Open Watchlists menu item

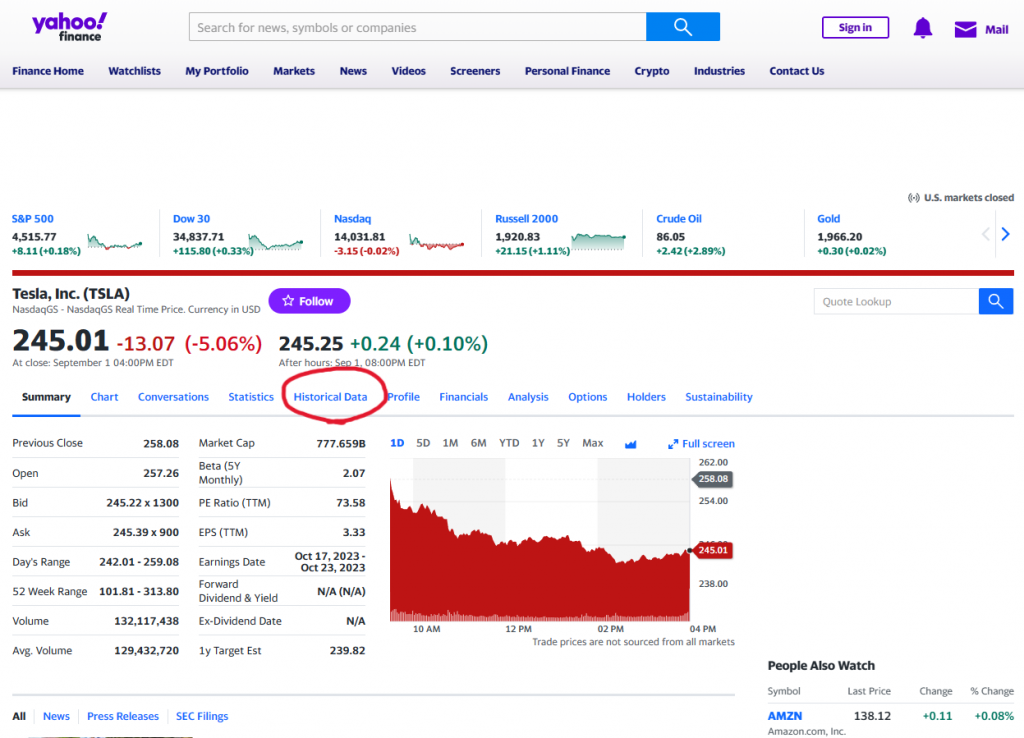coord(135,71)
